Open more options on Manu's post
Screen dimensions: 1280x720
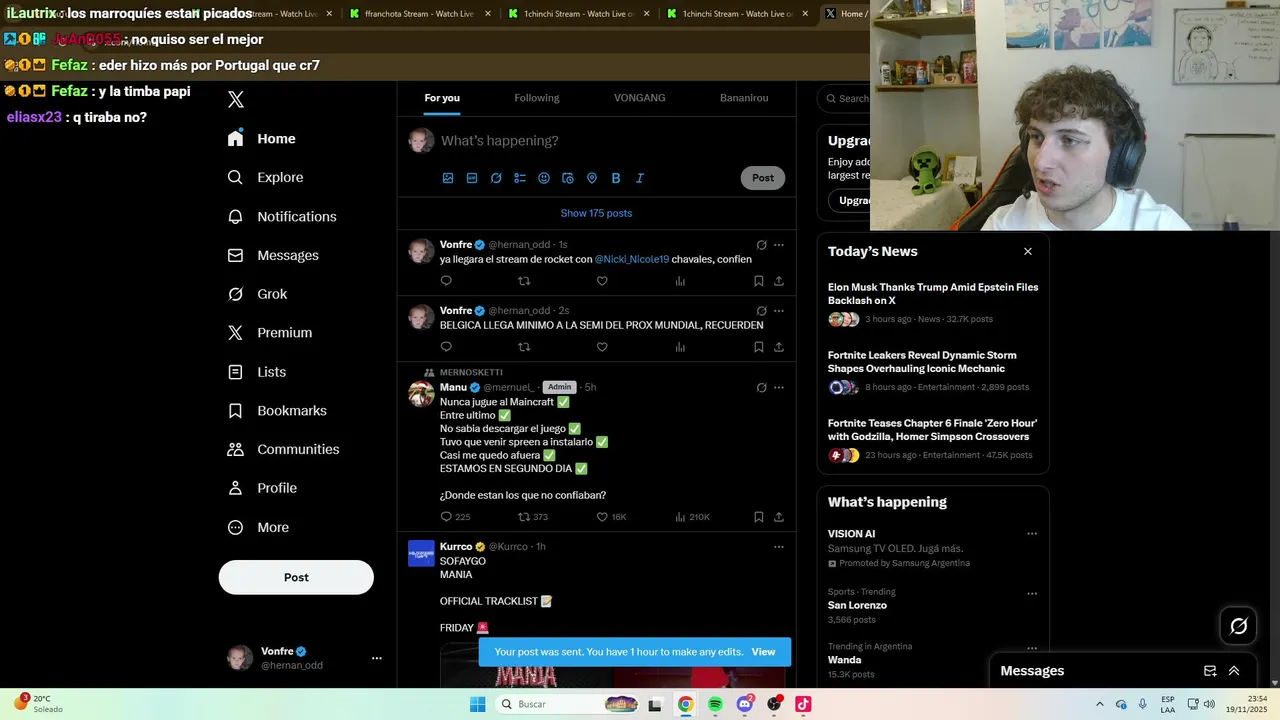pyautogui.click(x=779, y=388)
